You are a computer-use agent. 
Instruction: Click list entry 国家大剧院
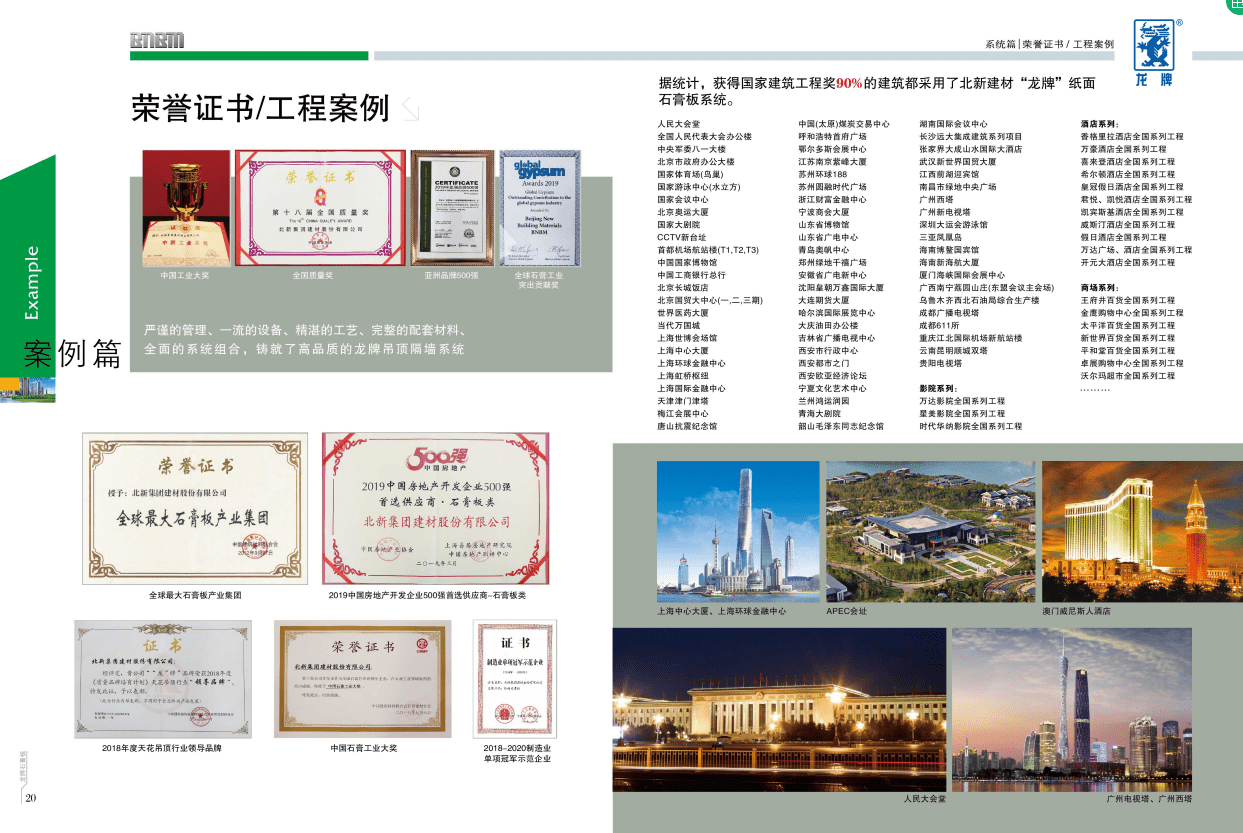[679, 225]
